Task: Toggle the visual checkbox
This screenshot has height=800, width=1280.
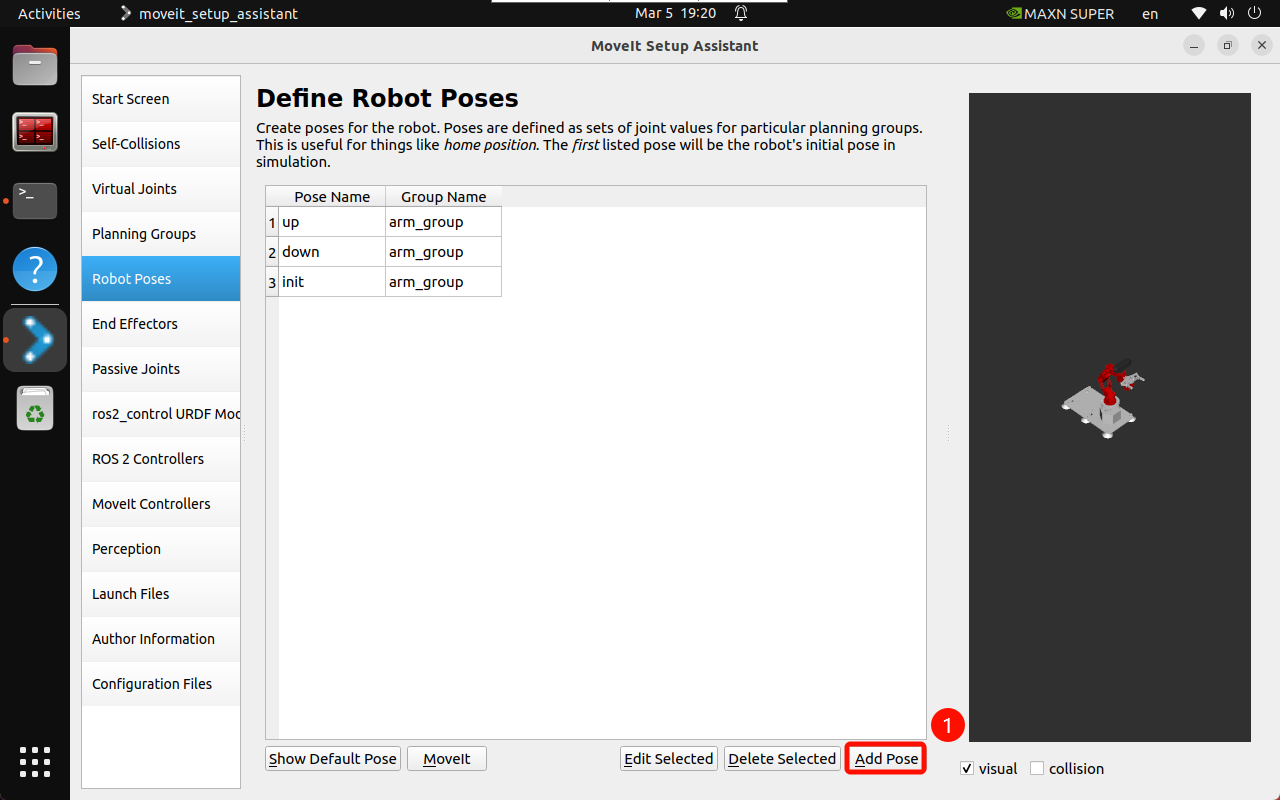Action: click(967, 768)
